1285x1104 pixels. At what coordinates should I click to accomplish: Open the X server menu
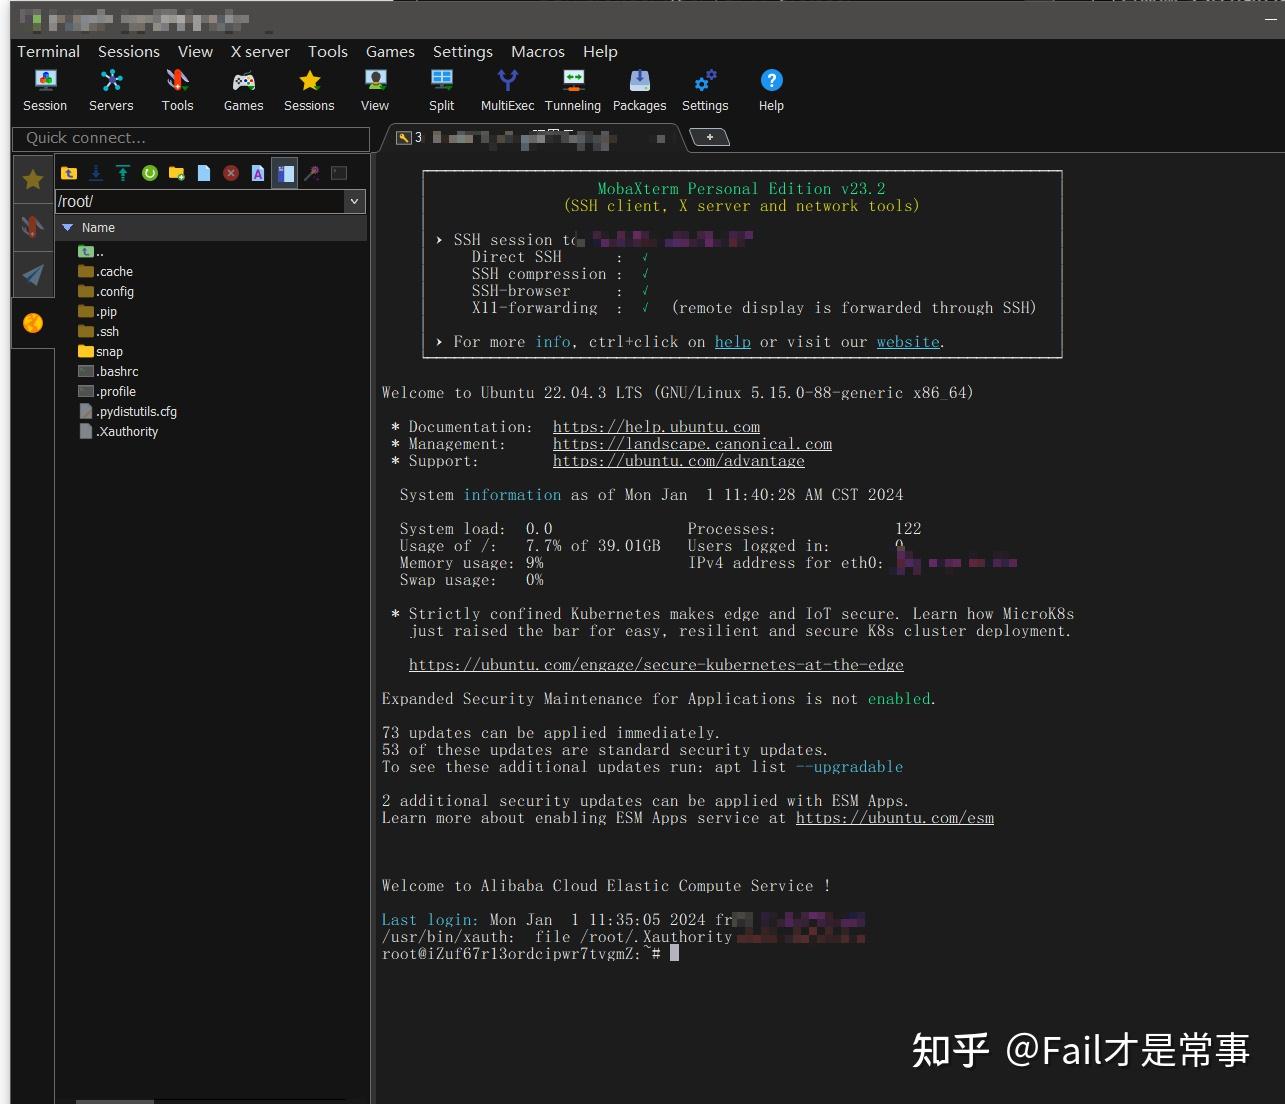(260, 51)
